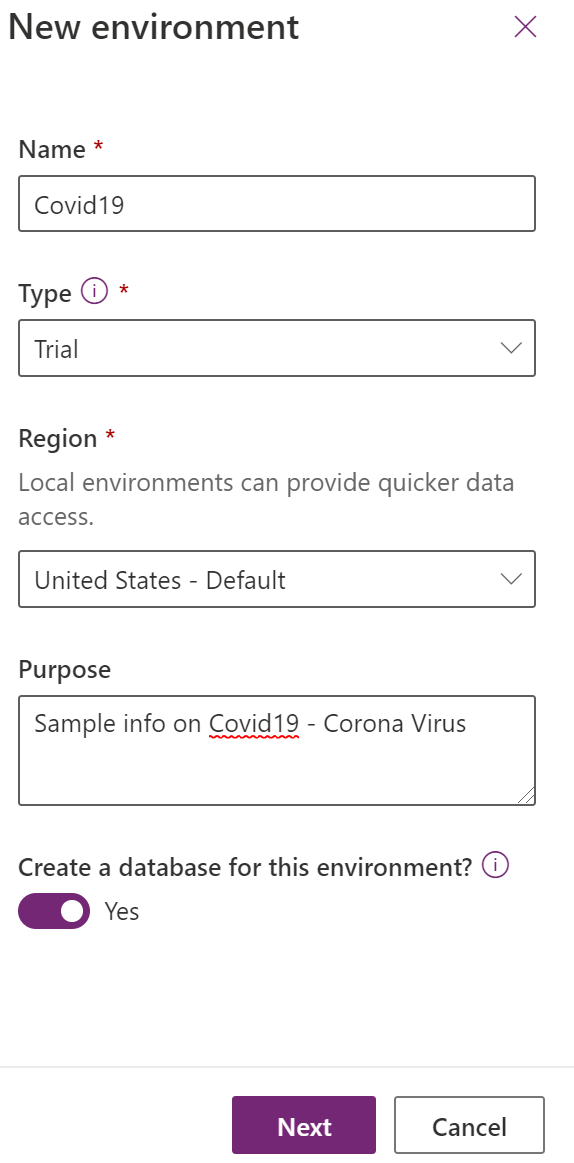Viewport: 574px width, 1163px height.
Task: Open the Type dropdown showing Trial
Action: pos(277,348)
